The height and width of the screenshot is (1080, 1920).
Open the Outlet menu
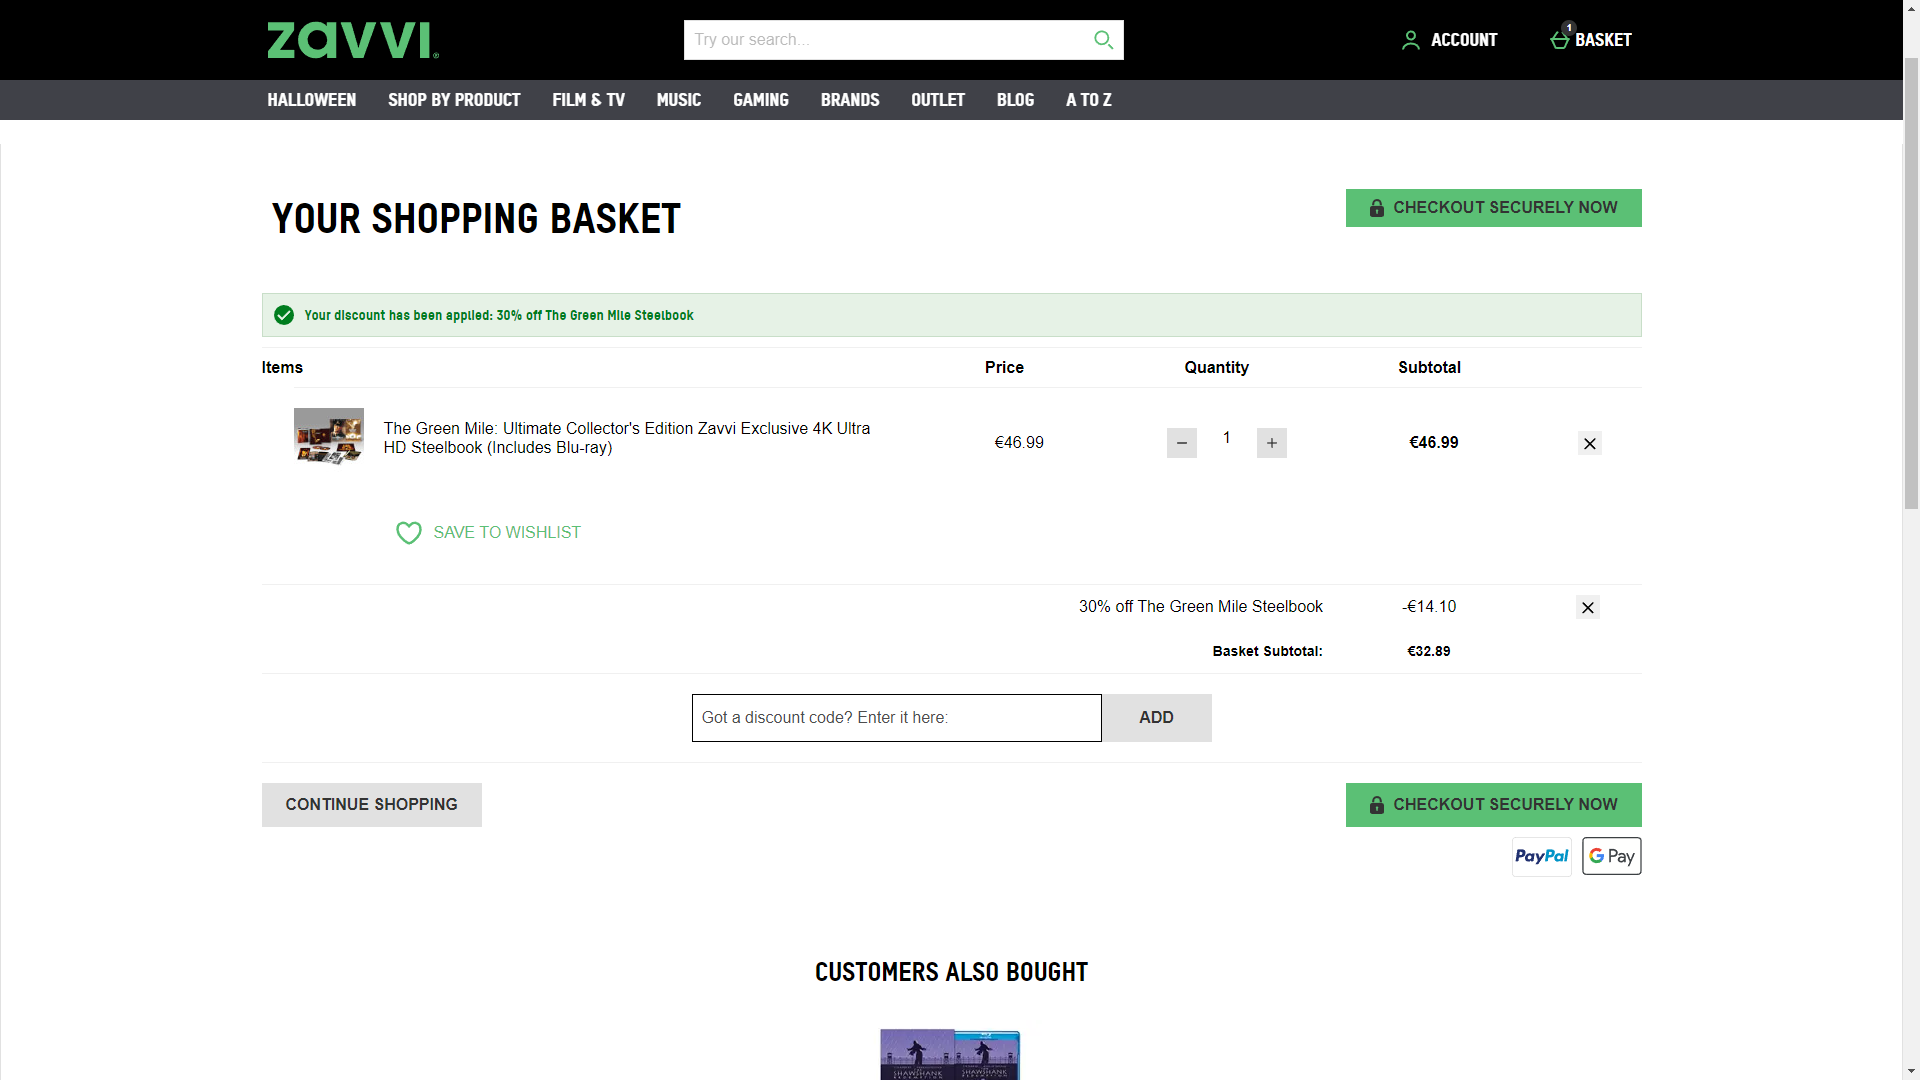click(937, 100)
